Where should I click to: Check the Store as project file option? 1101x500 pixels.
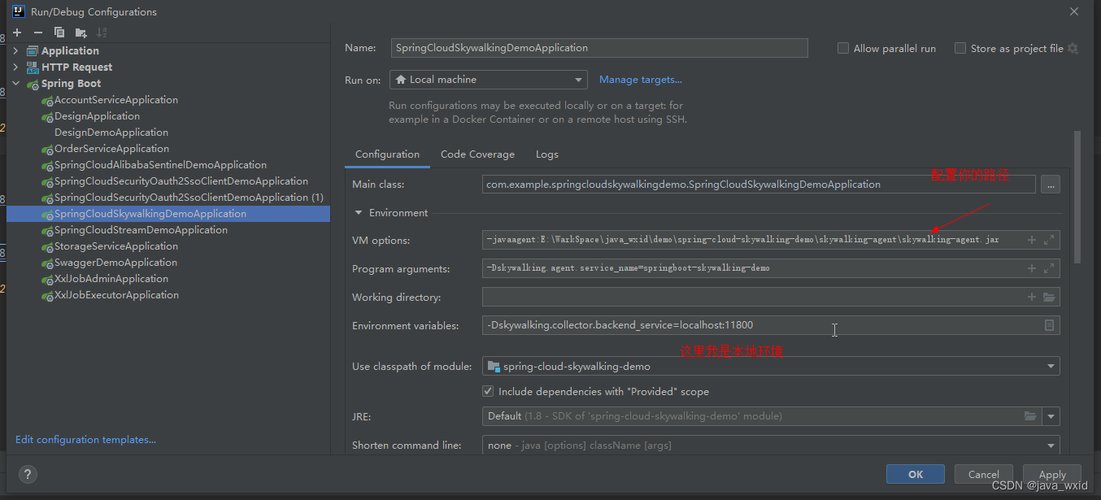(960, 48)
